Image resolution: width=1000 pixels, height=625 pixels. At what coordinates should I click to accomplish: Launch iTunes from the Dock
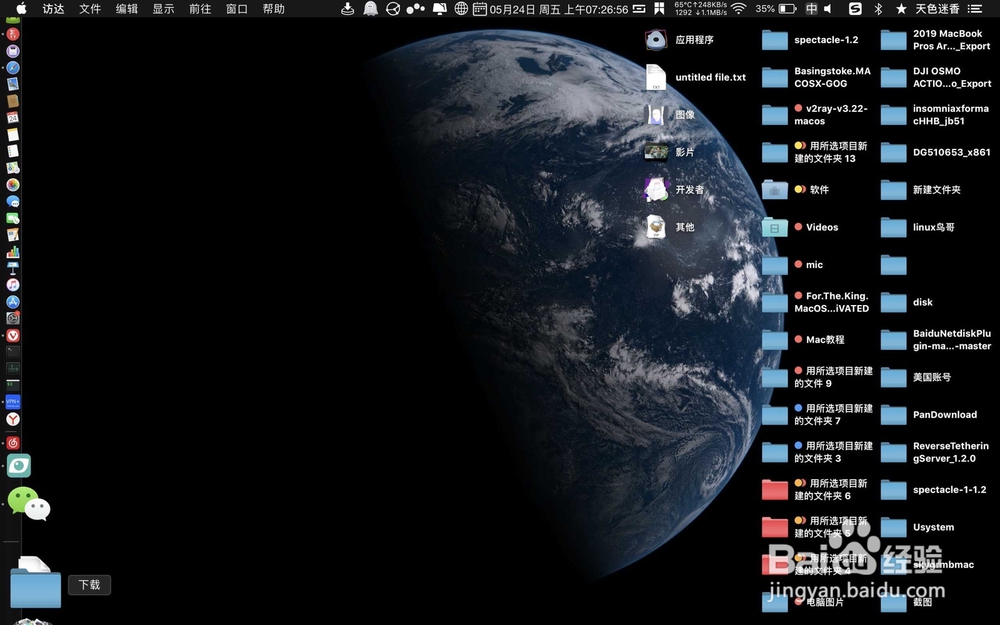13,285
